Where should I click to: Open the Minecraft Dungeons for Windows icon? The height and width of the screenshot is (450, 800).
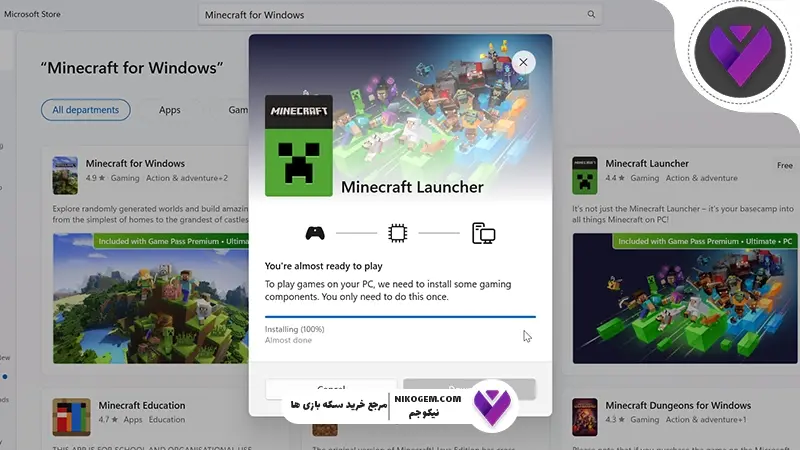[585, 417]
